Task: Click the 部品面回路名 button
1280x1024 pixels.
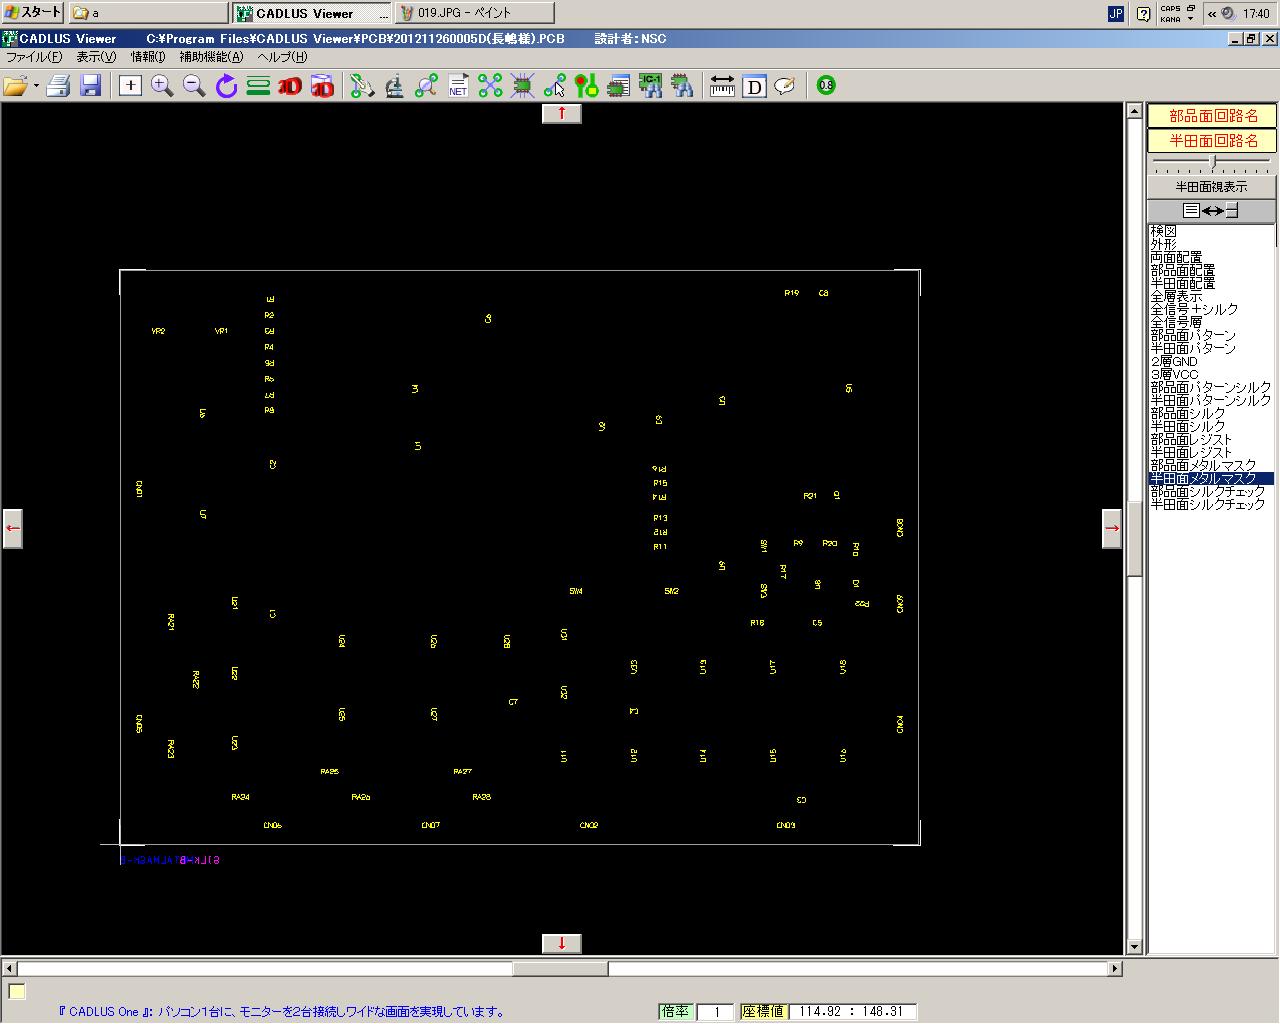Action: [x=1212, y=116]
